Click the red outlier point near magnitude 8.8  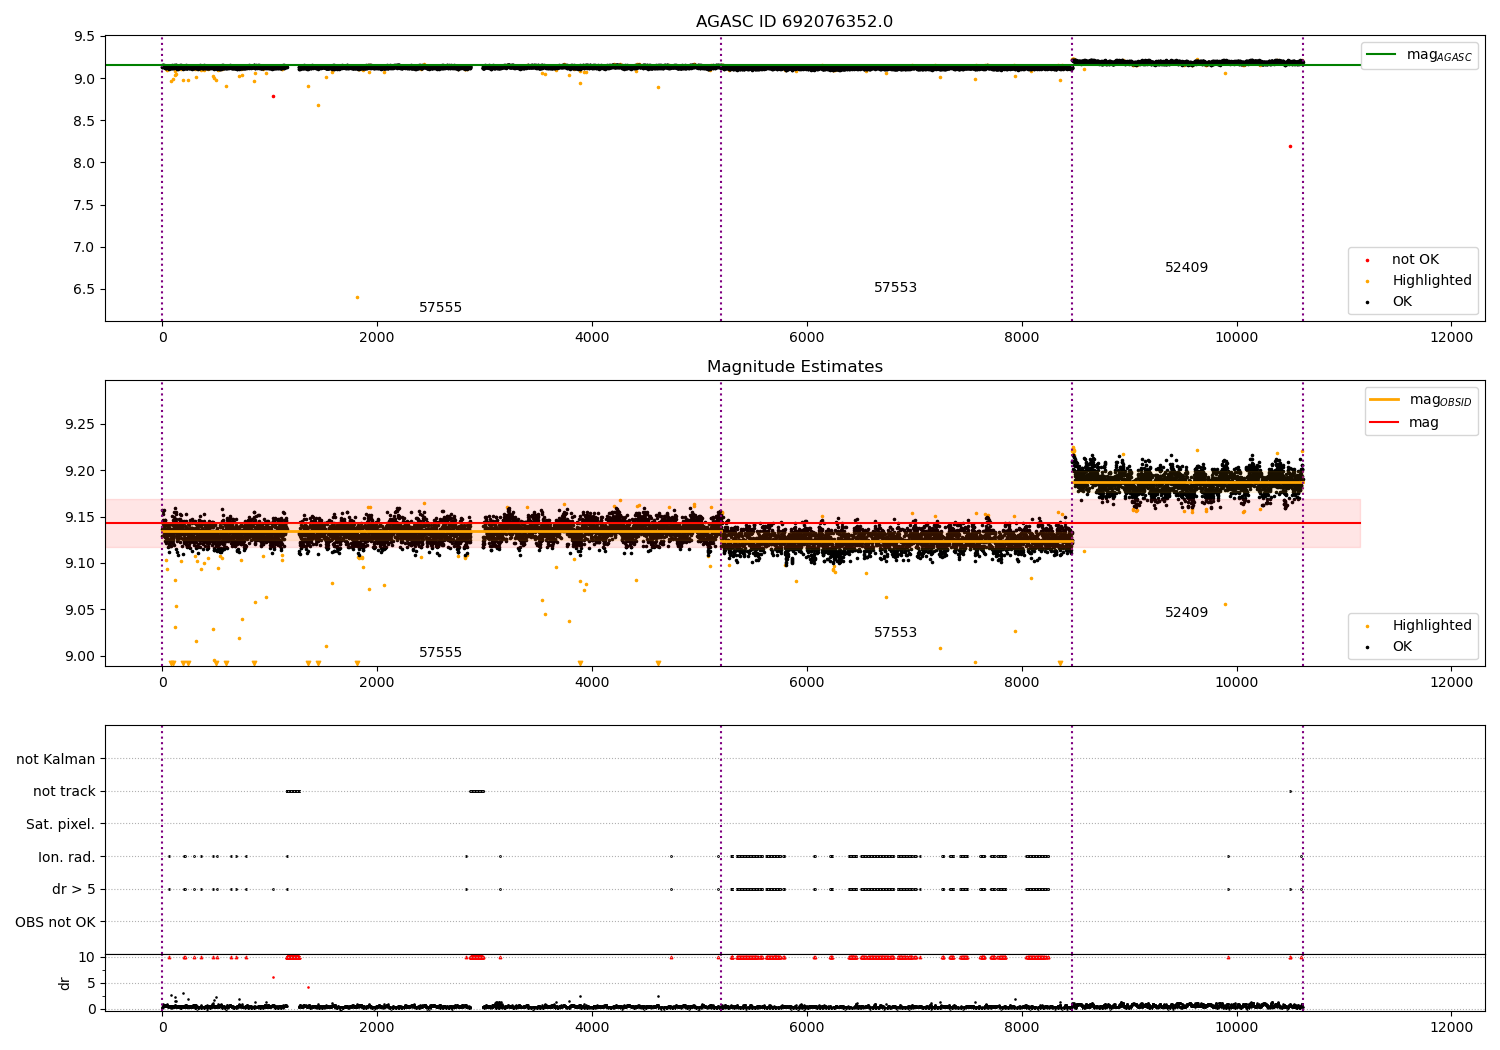273,96
